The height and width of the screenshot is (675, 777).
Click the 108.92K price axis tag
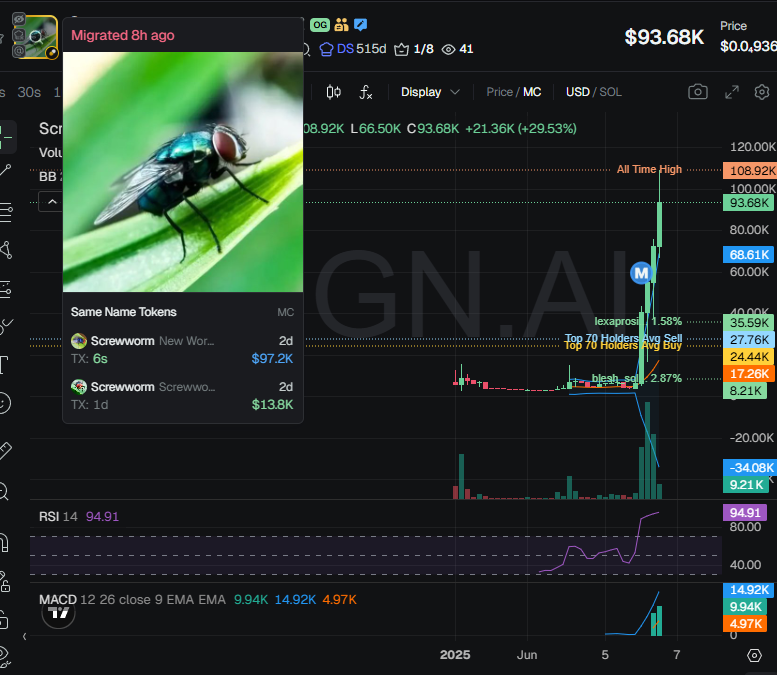[750, 170]
